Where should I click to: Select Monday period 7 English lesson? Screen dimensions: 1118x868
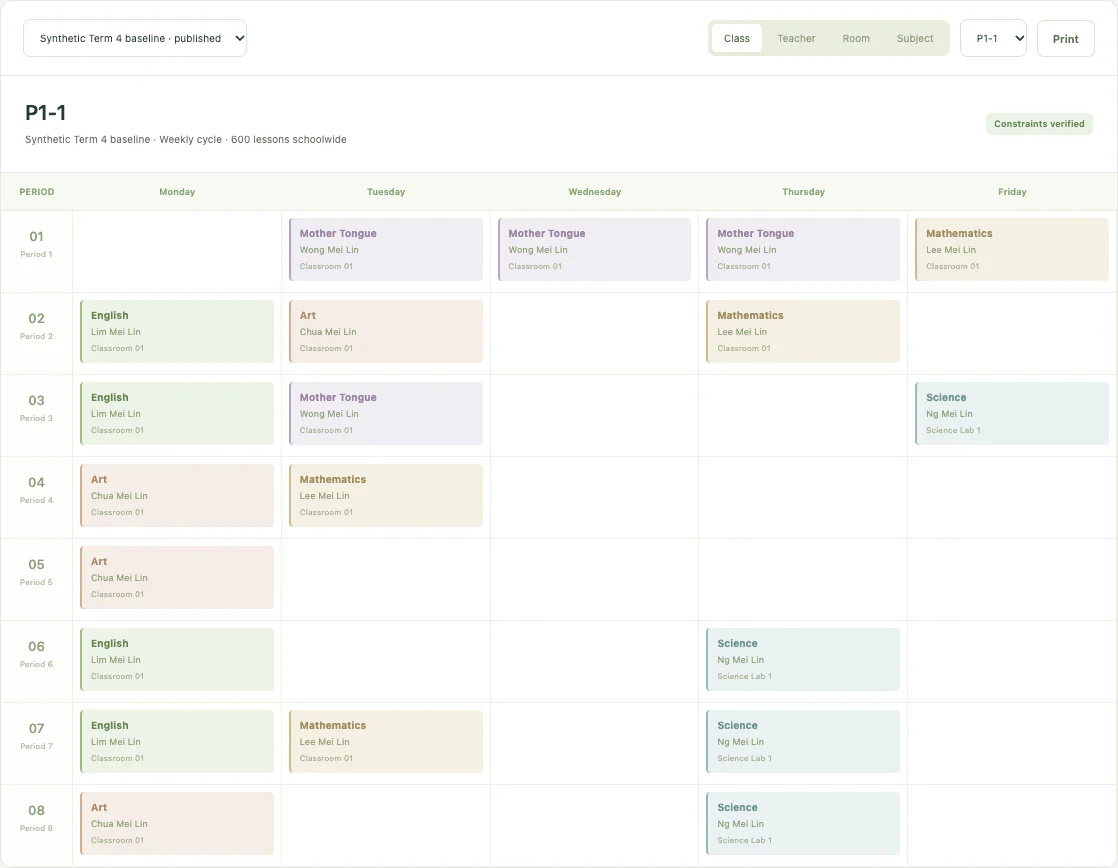point(177,742)
